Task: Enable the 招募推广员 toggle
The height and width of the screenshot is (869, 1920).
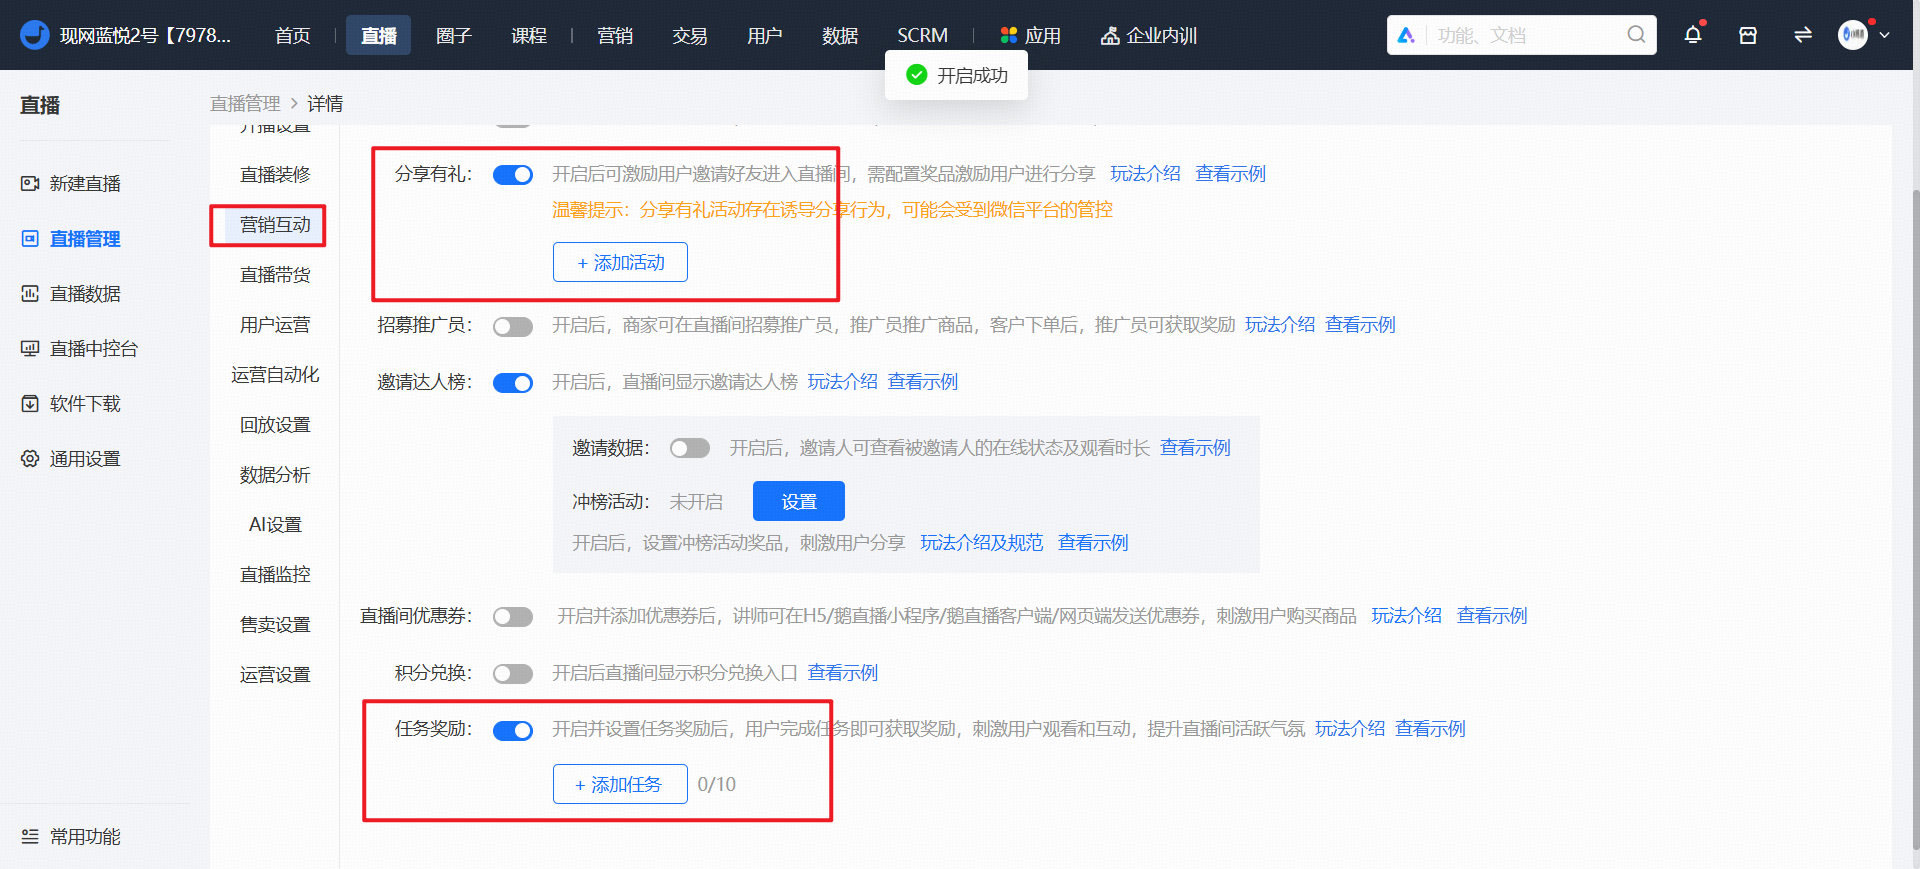Action: click(513, 327)
